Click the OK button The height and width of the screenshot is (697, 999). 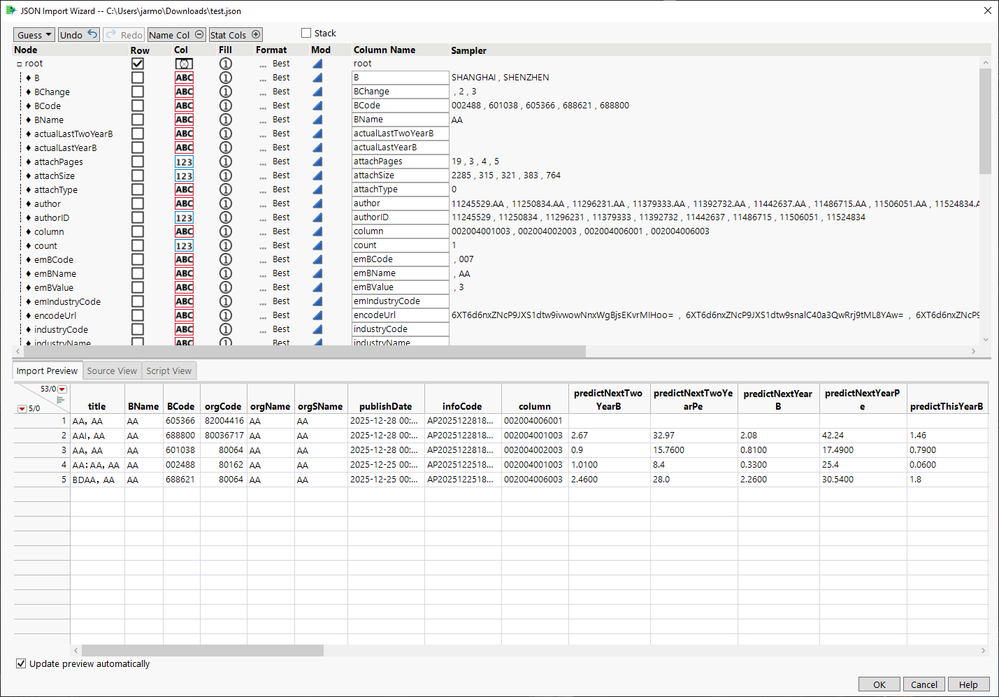click(879, 685)
